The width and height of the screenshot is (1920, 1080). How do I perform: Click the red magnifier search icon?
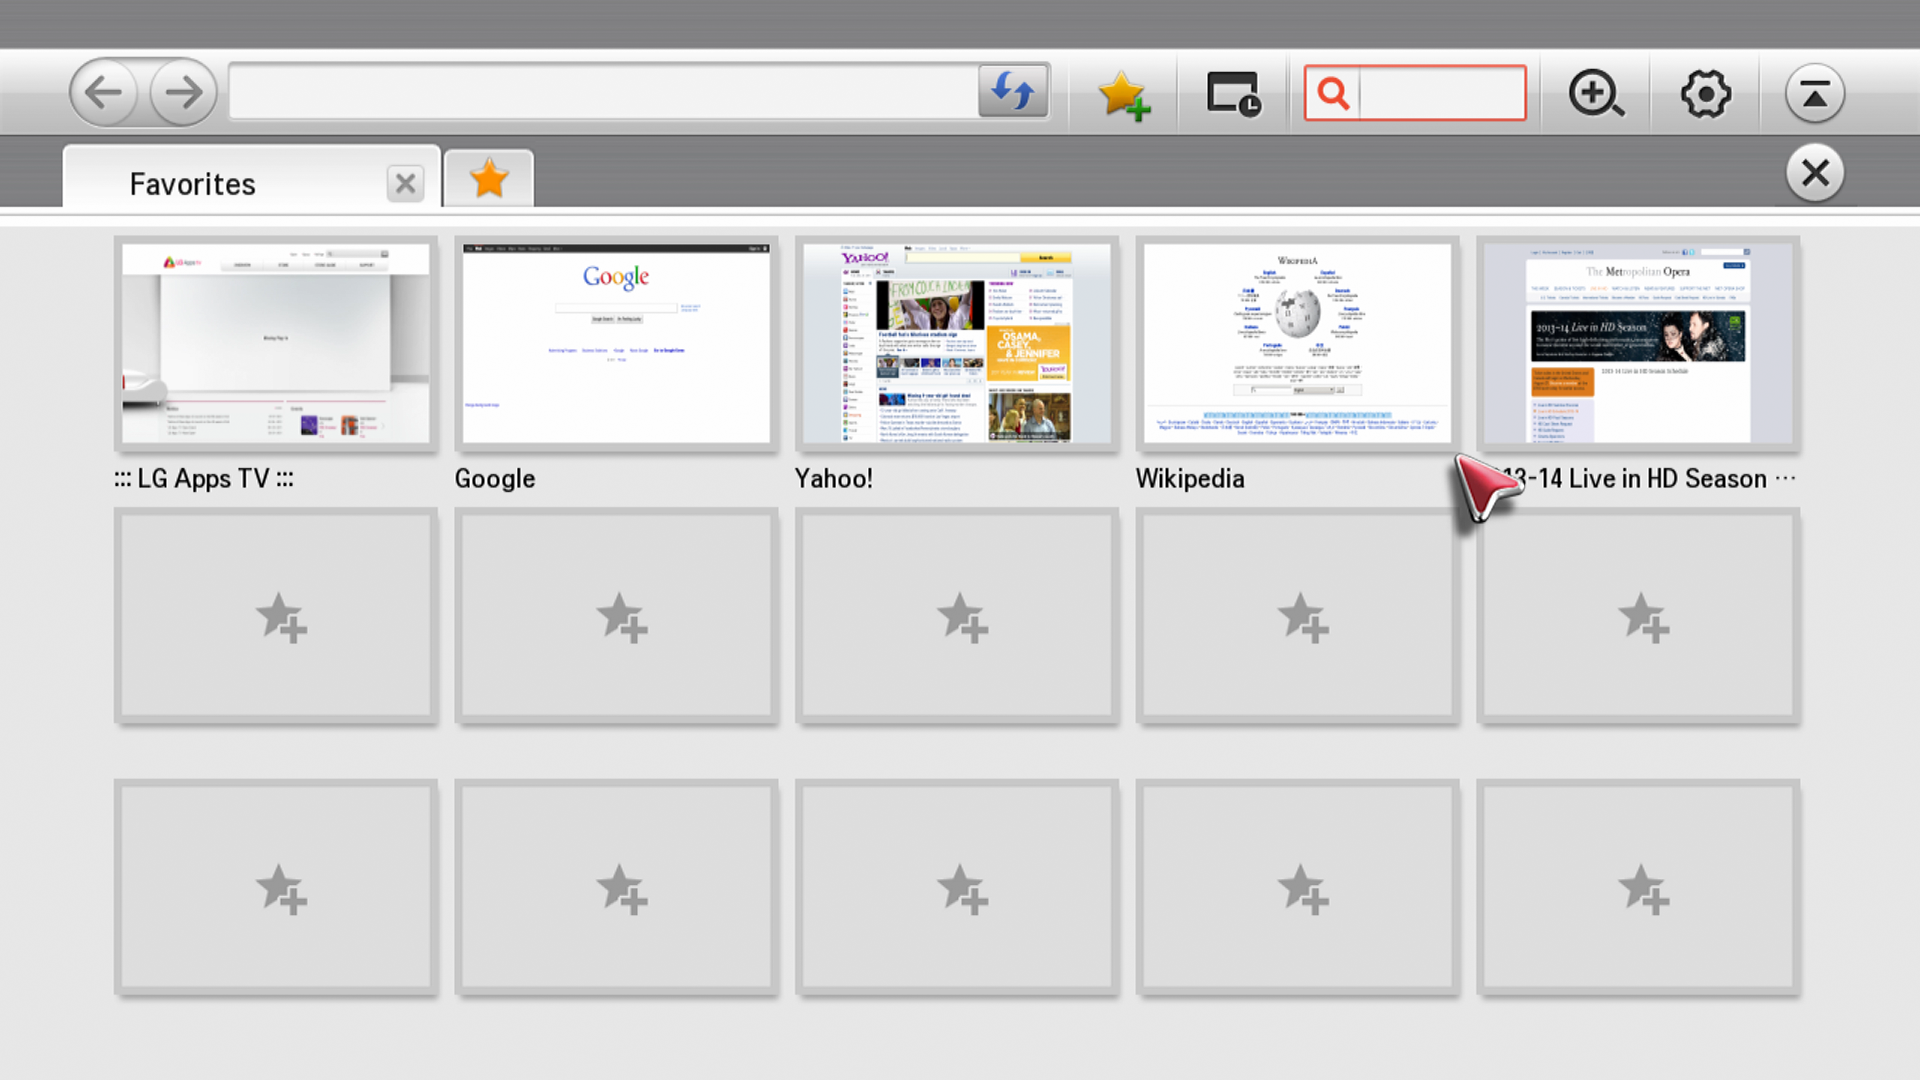1333,93
